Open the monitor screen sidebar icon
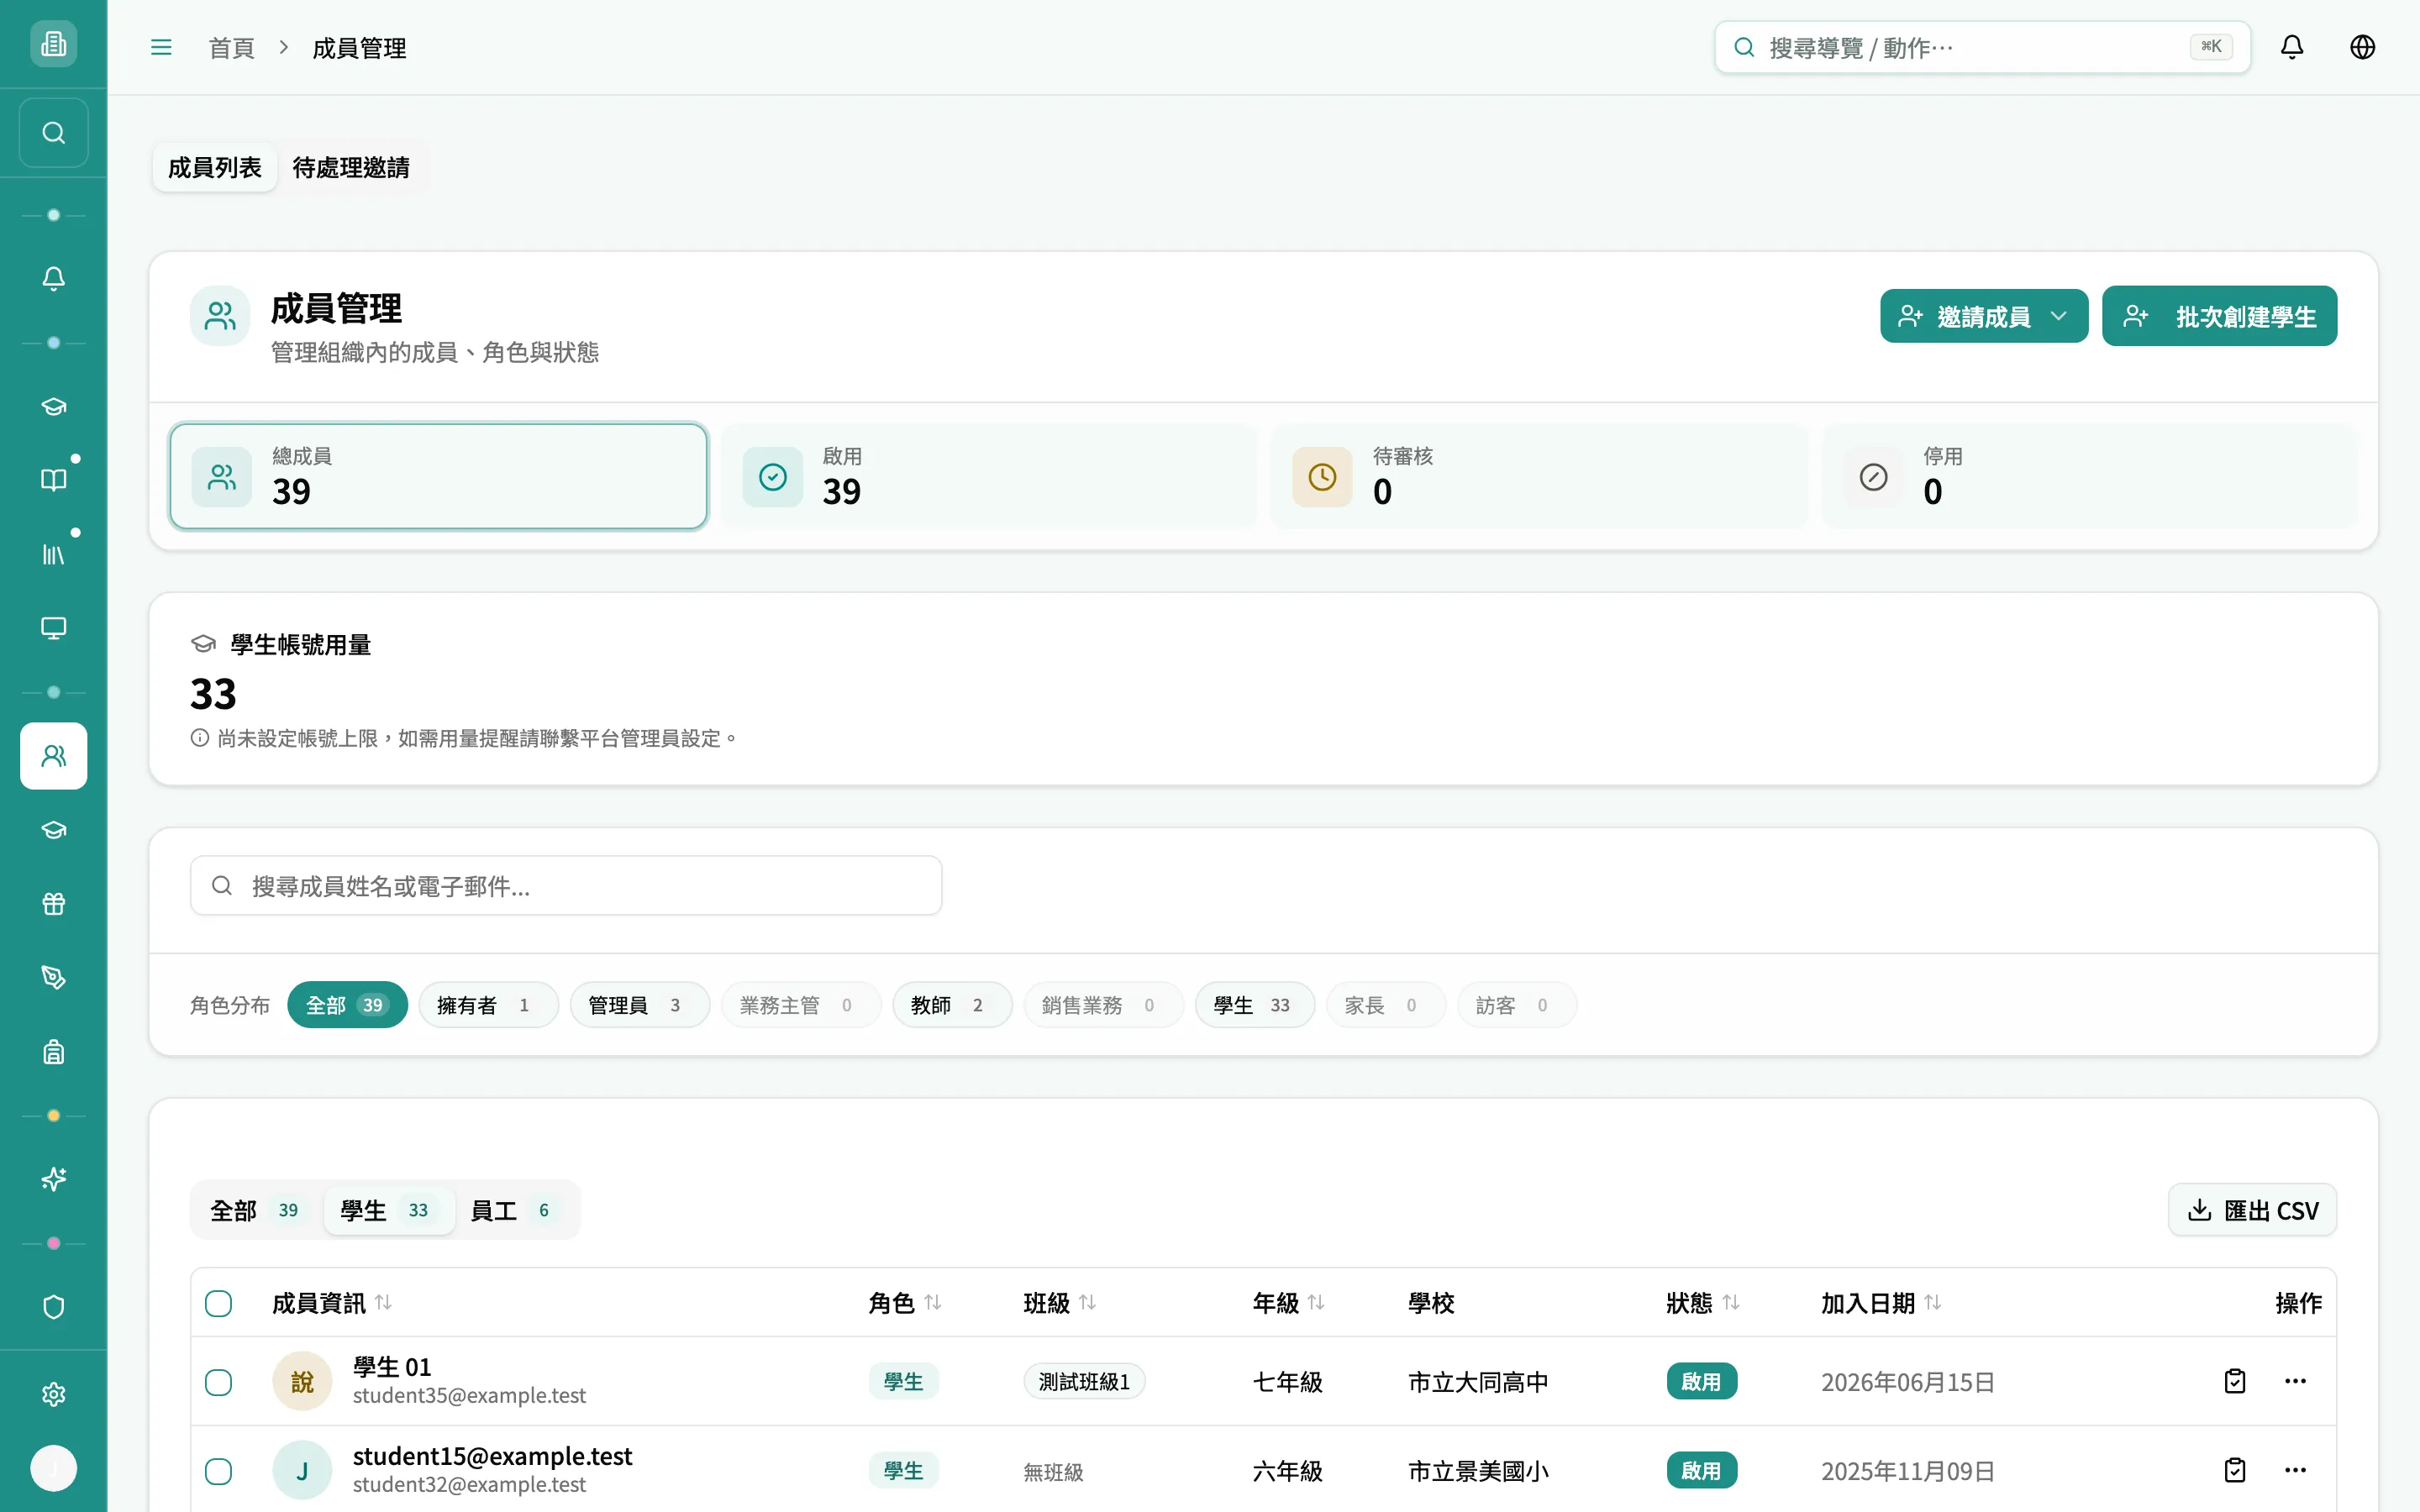2420x1512 pixels. pyautogui.click(x=53, y=628)
